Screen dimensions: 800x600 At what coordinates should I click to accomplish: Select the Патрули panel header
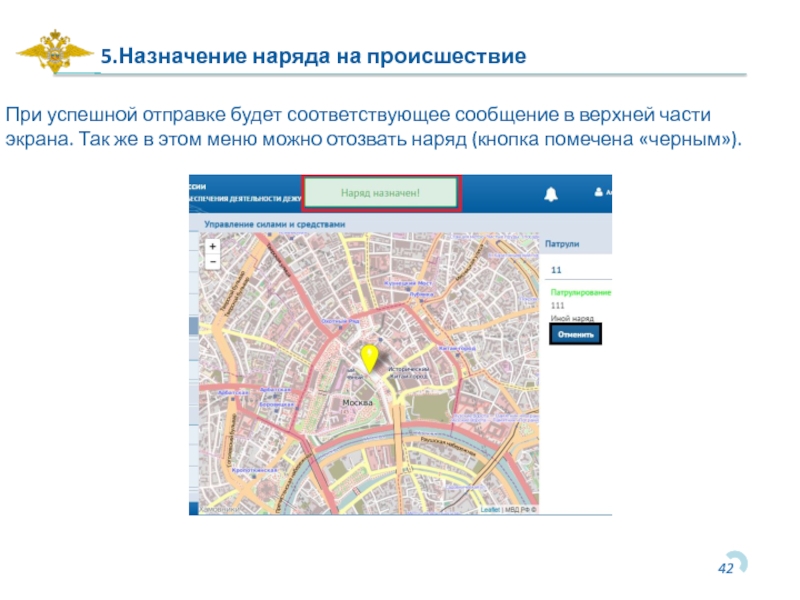click(x=562, y=243)
